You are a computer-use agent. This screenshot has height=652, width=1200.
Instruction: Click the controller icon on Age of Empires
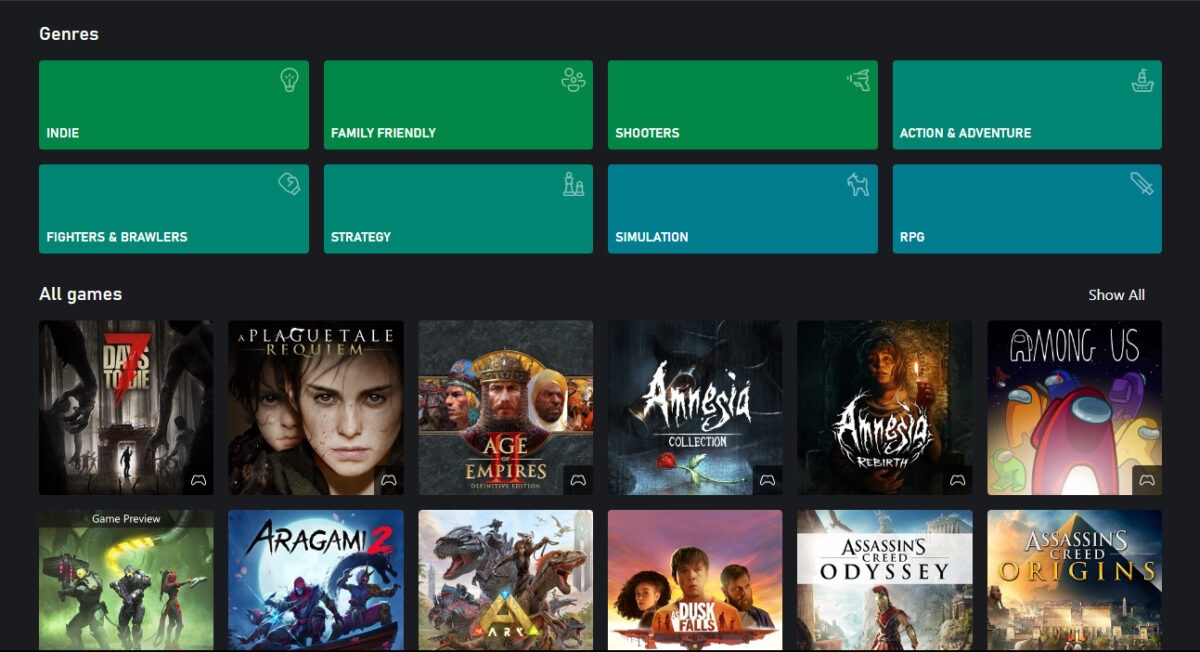[578, 479]
